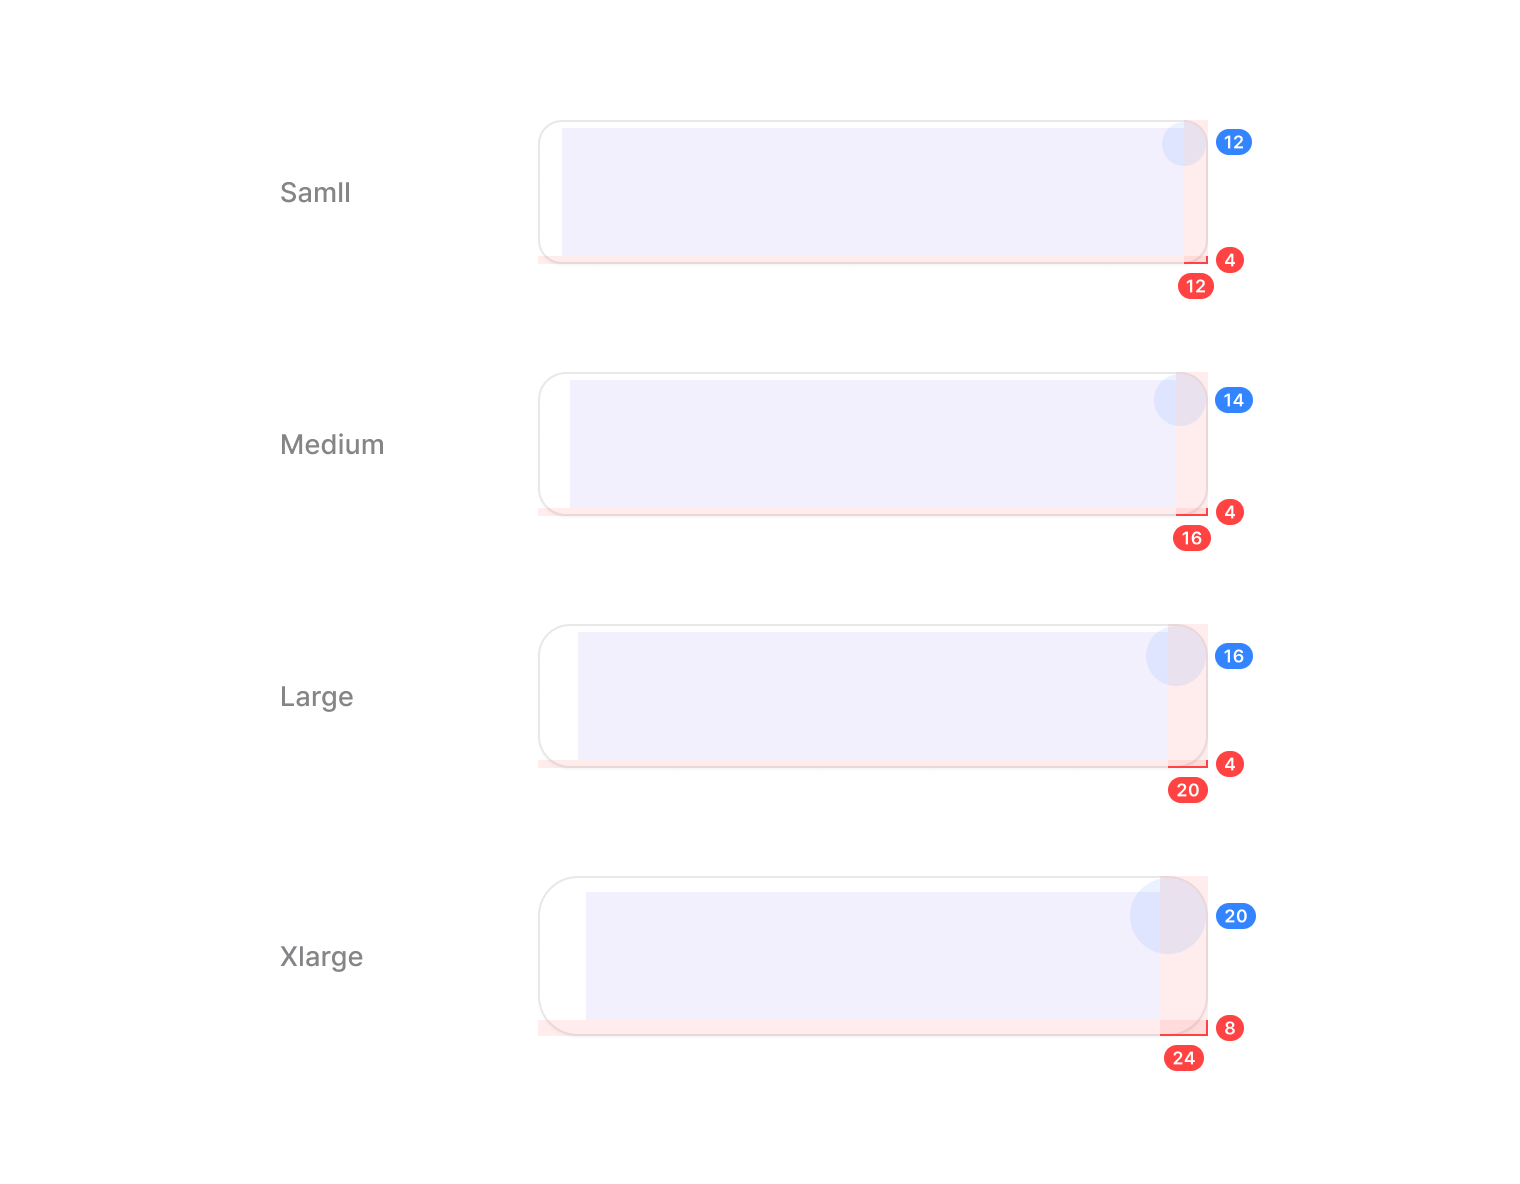Click the corner circle in Large box

point(1176,655)
